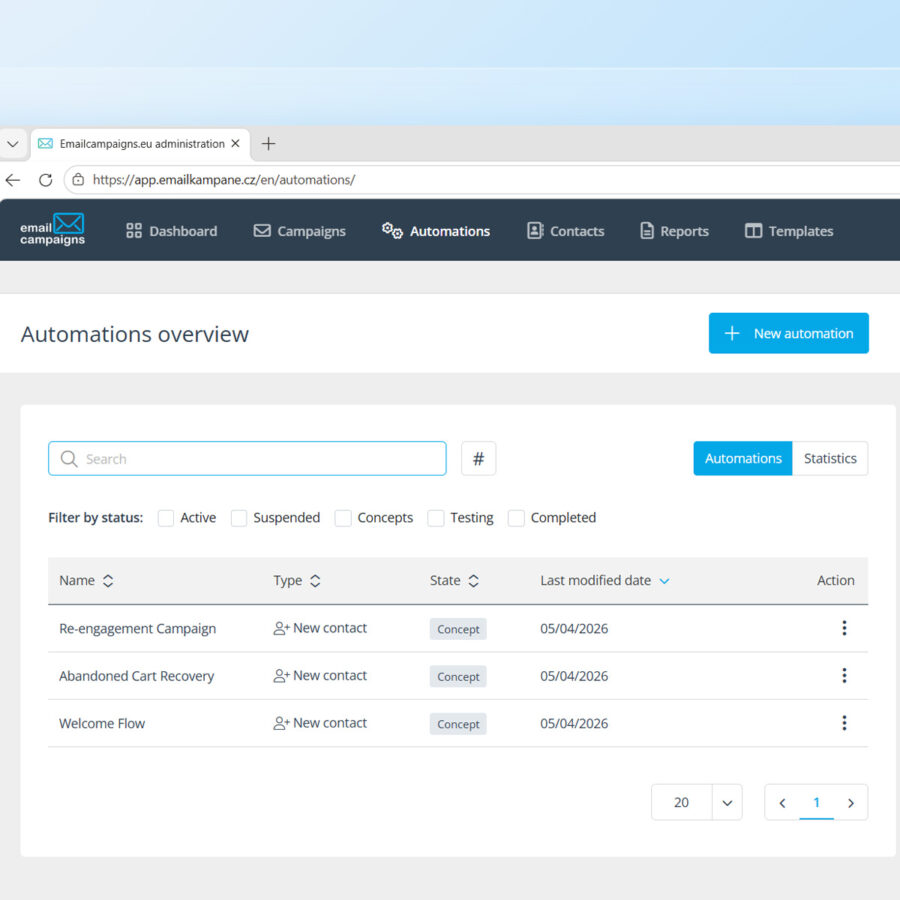Open three-dot menu for Welcome Flow
Viewport: 900px width, 900px height.
(x=844, y=723)
